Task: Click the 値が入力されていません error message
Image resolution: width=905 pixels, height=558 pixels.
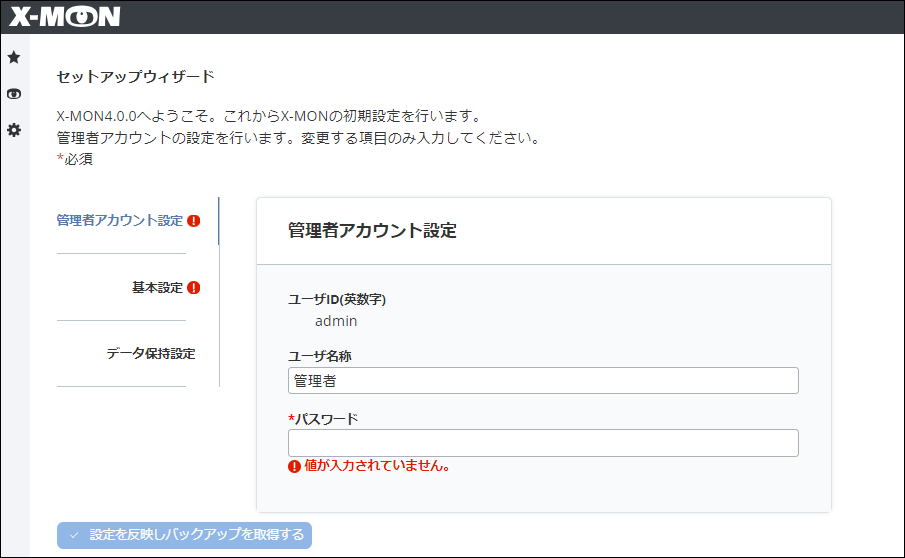Action: 376,466
